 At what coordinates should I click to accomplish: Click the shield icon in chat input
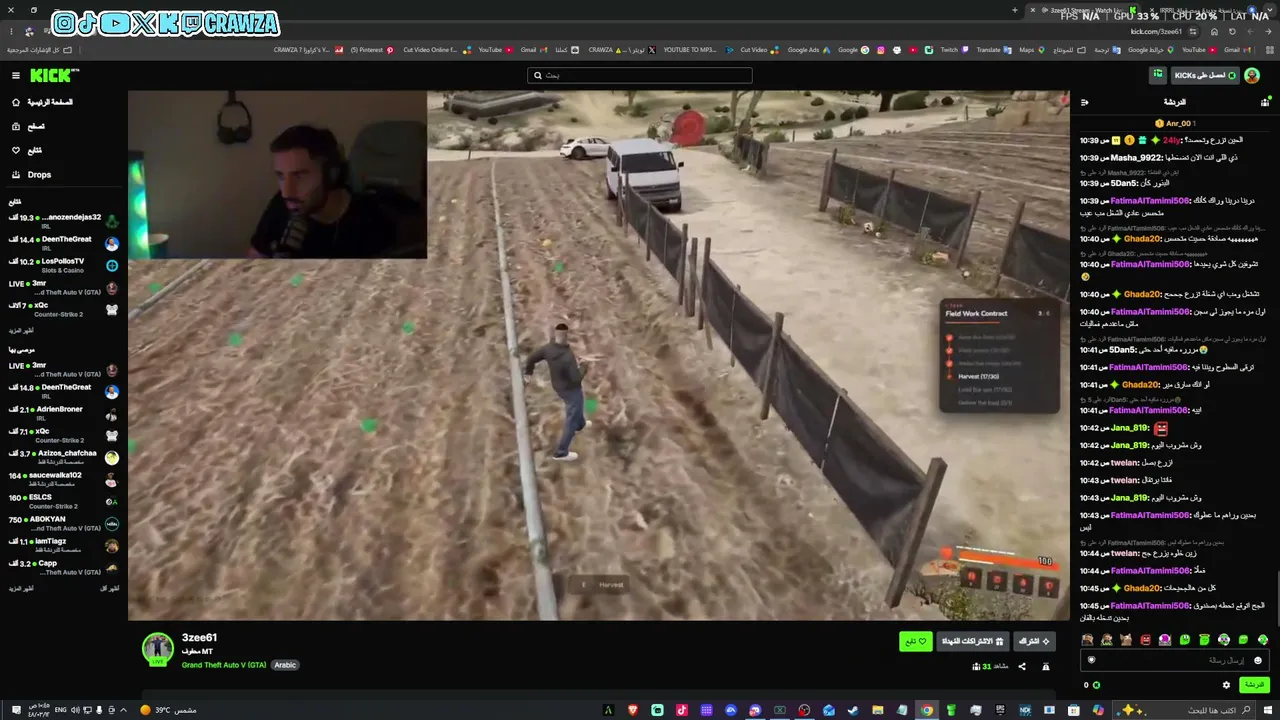(1091, 660)
